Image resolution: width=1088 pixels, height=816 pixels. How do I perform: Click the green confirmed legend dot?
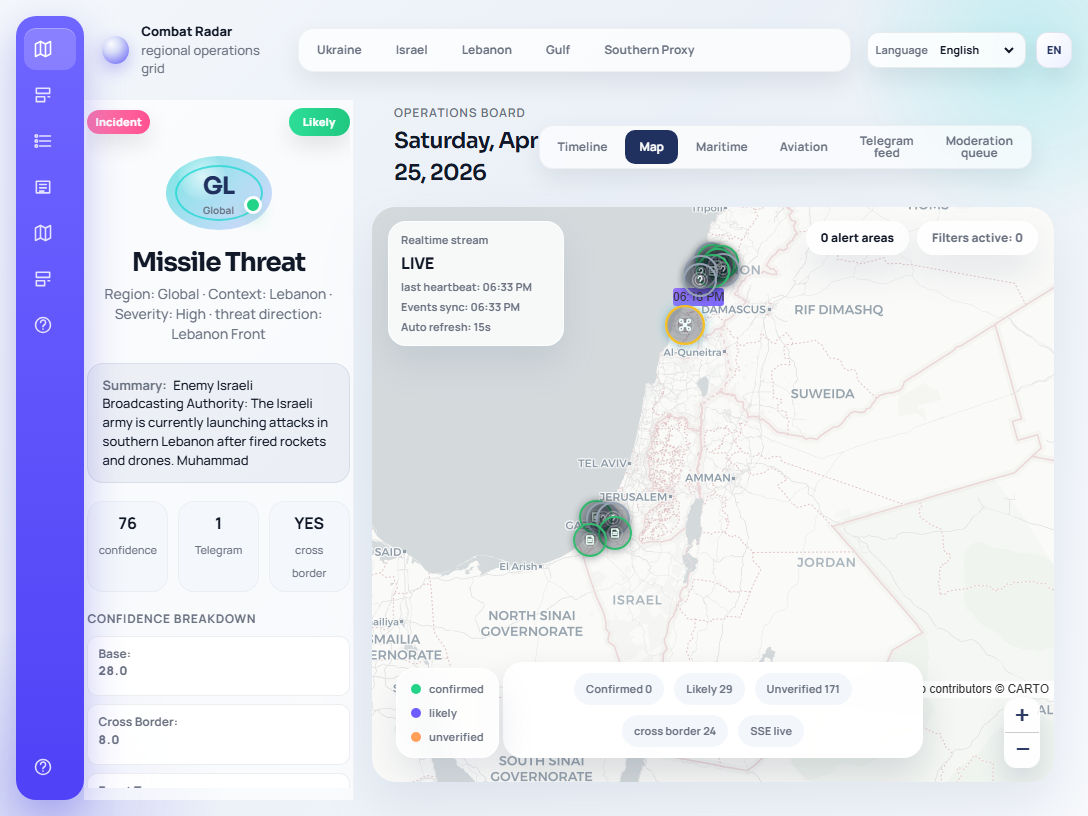pyautogui.click(x=416, y=689)
